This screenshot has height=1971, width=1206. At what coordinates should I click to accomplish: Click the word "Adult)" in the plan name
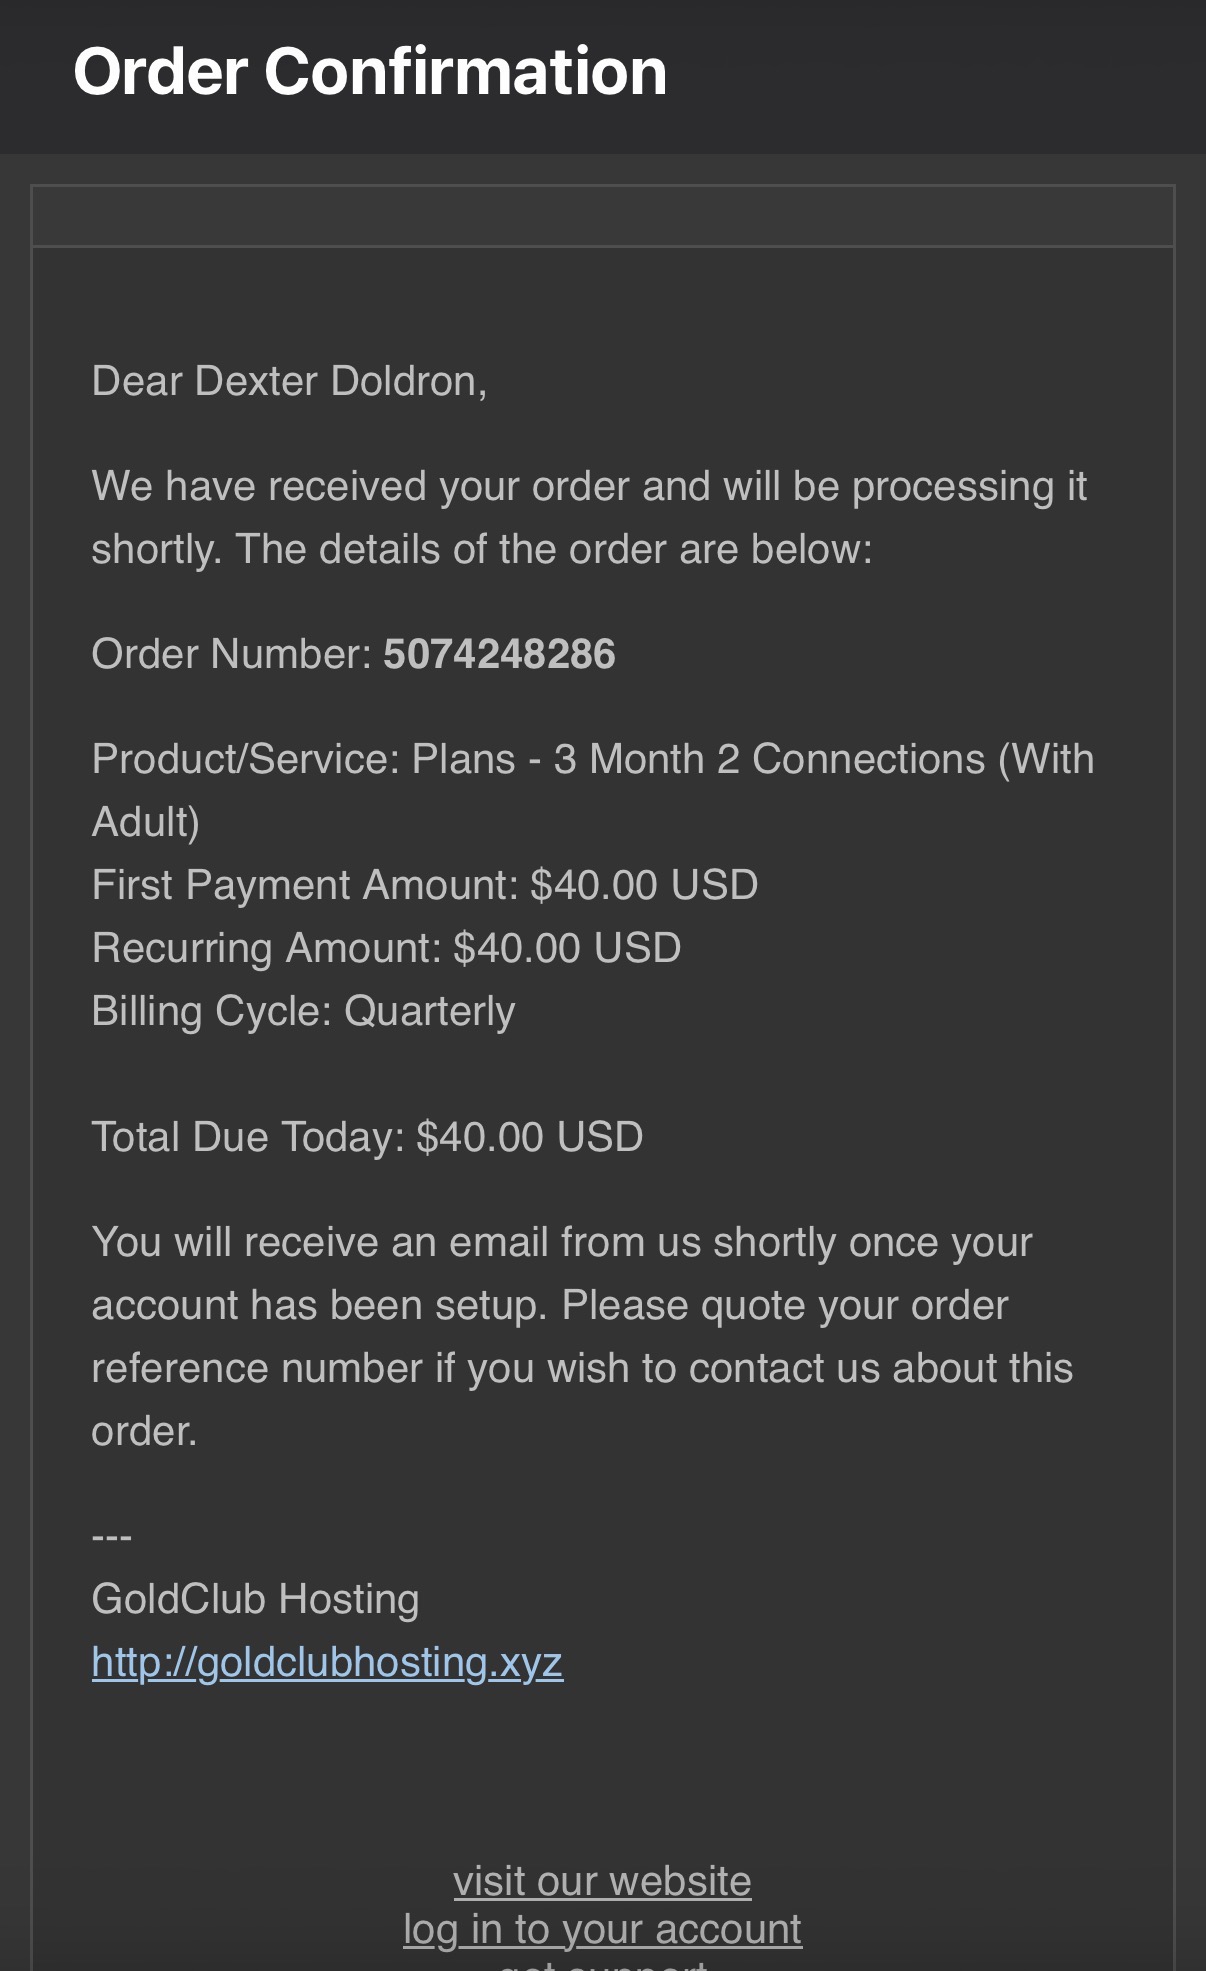(x=146, y=823)
